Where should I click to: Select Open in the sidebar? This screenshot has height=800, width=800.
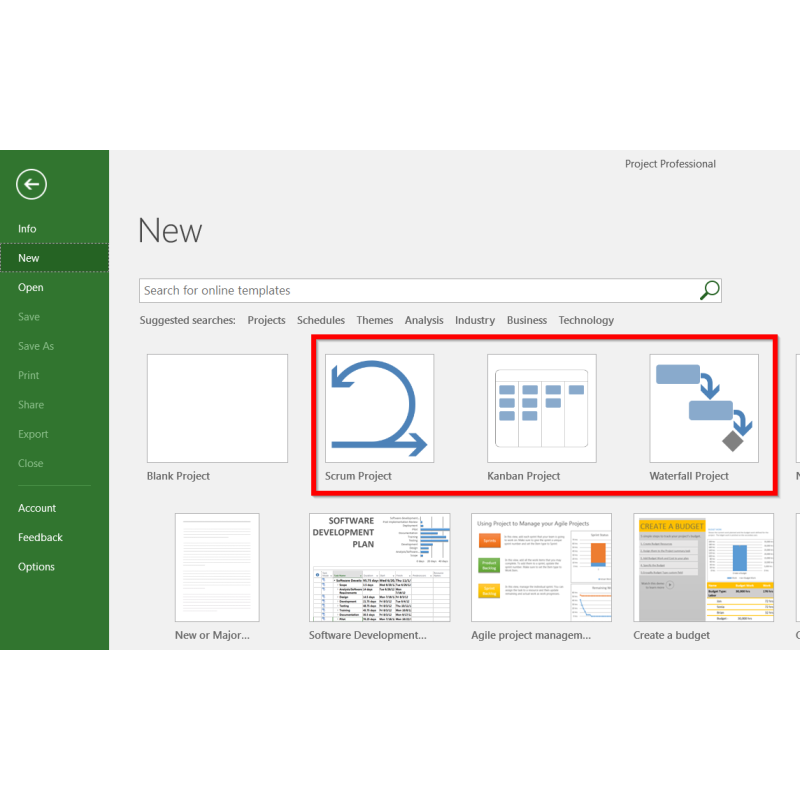(31, 287)
